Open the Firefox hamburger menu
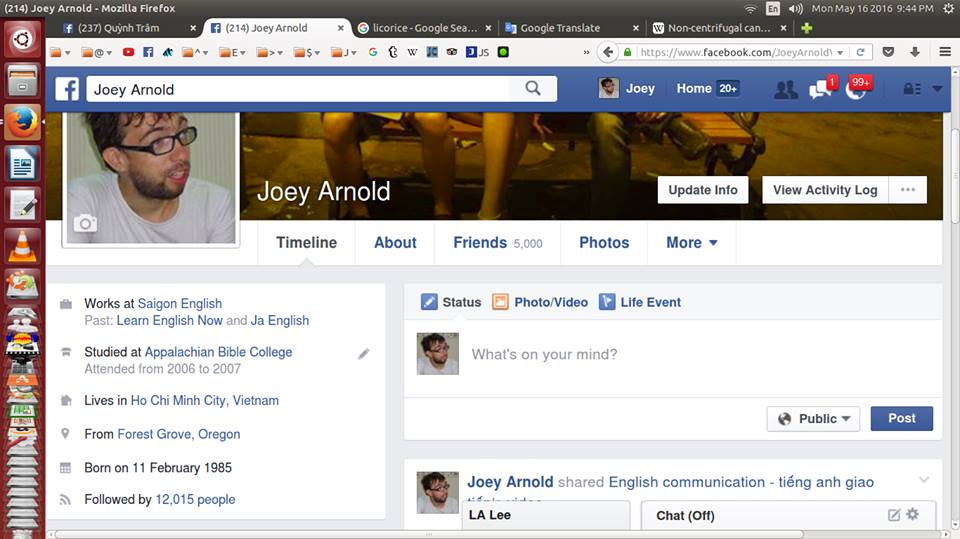Viewport: 960px width, 539px height. (945, 52)
